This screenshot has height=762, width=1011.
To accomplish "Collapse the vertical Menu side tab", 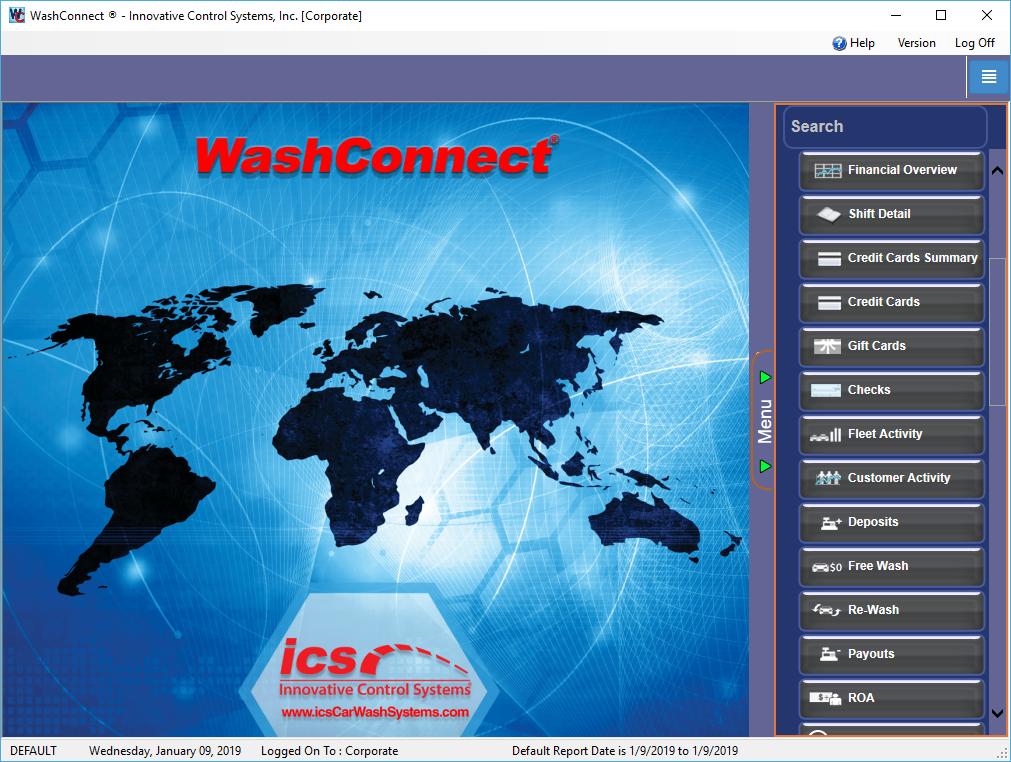I will tap(765, 421).
